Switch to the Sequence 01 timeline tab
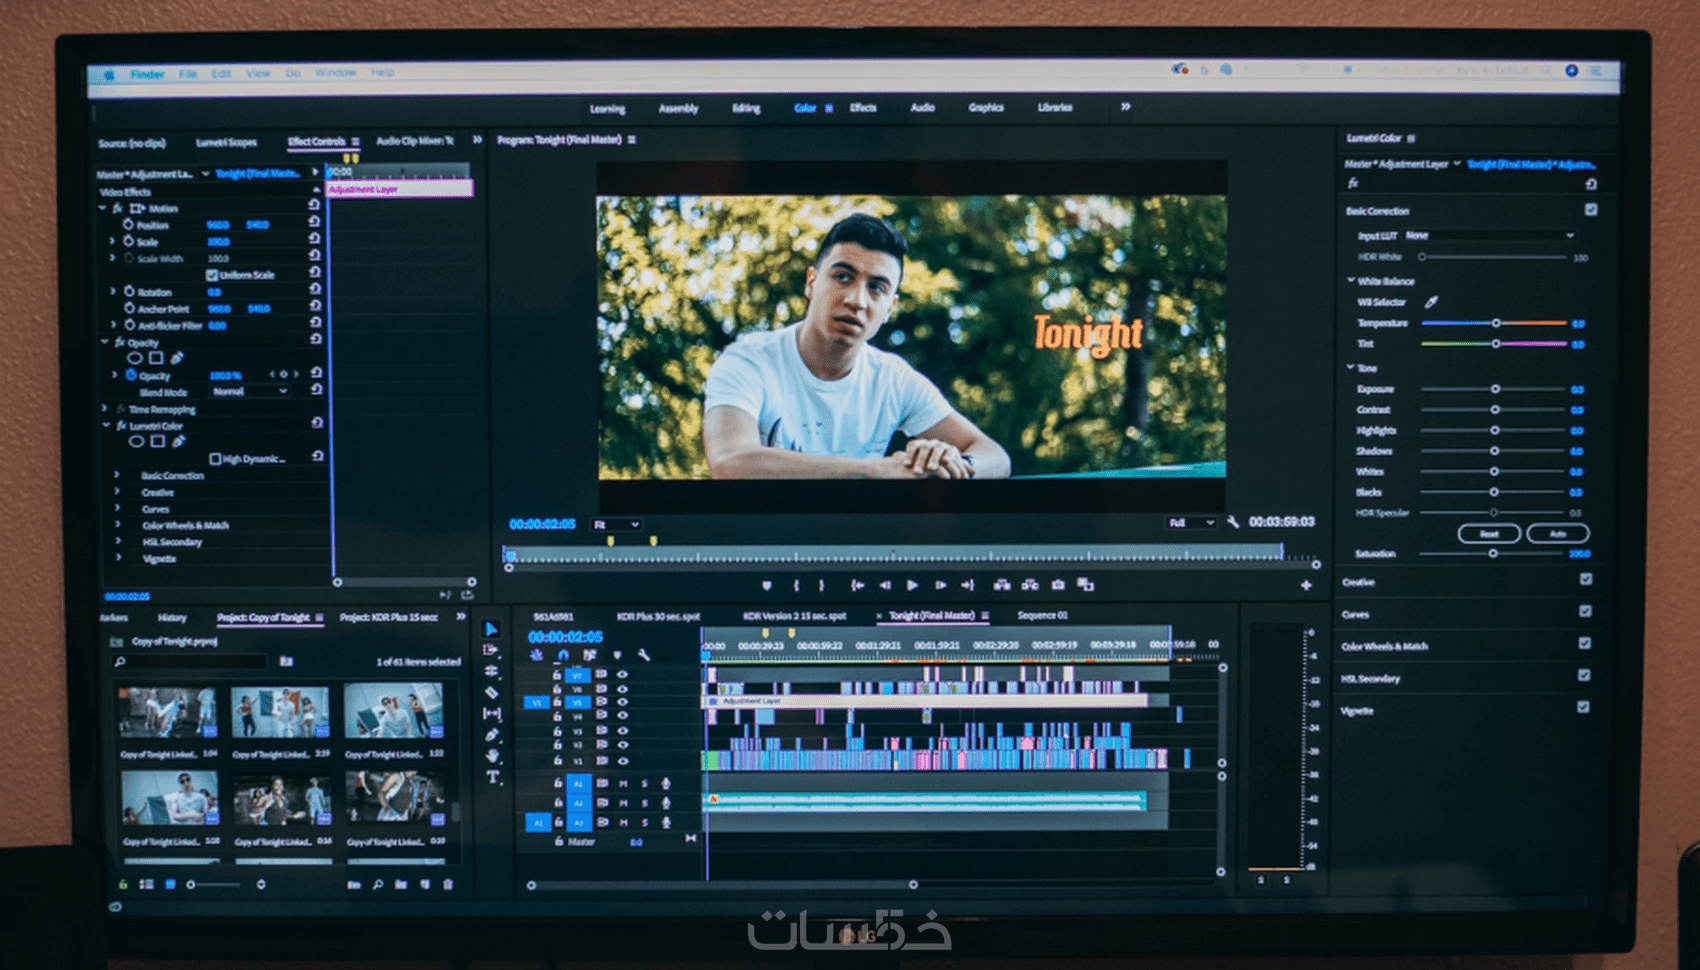The image size is (1700, 970). [1042, 616]
